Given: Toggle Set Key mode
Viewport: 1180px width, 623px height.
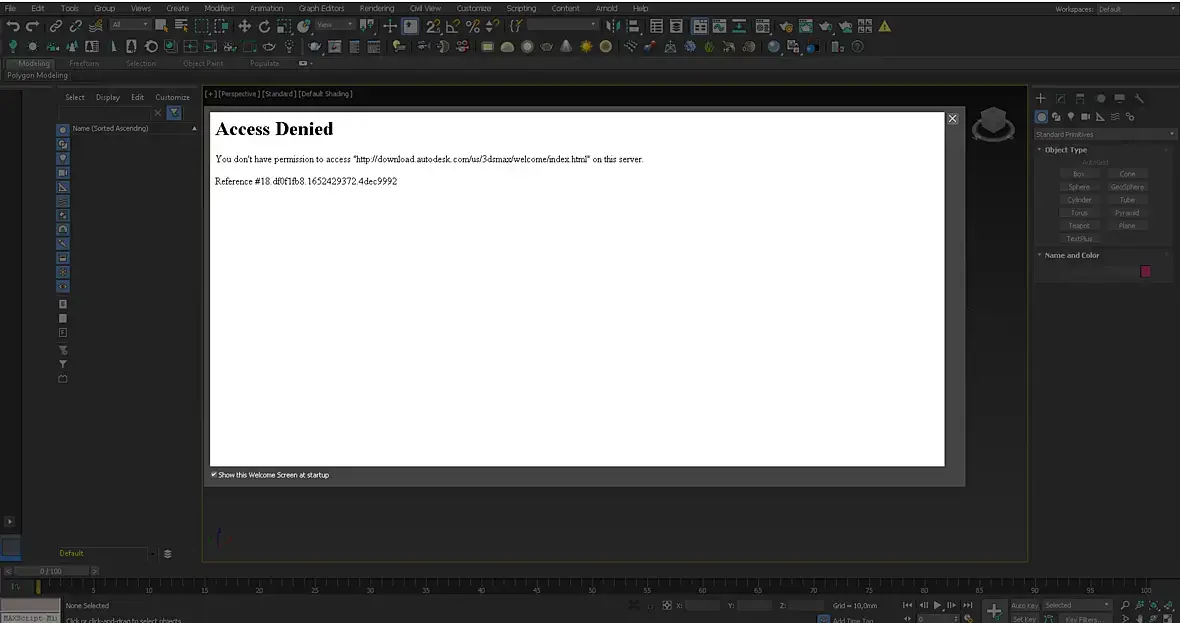Looking at the screenshot, I should [x=1024, y=618].
